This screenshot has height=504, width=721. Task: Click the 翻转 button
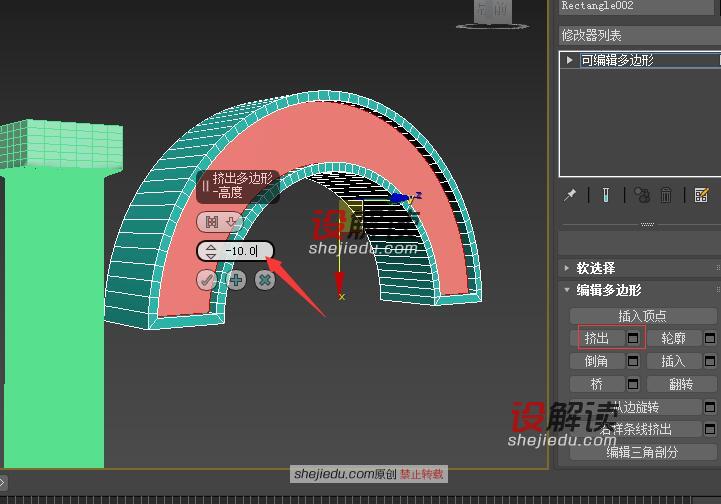pyautogui.click(x=683, y=384)
